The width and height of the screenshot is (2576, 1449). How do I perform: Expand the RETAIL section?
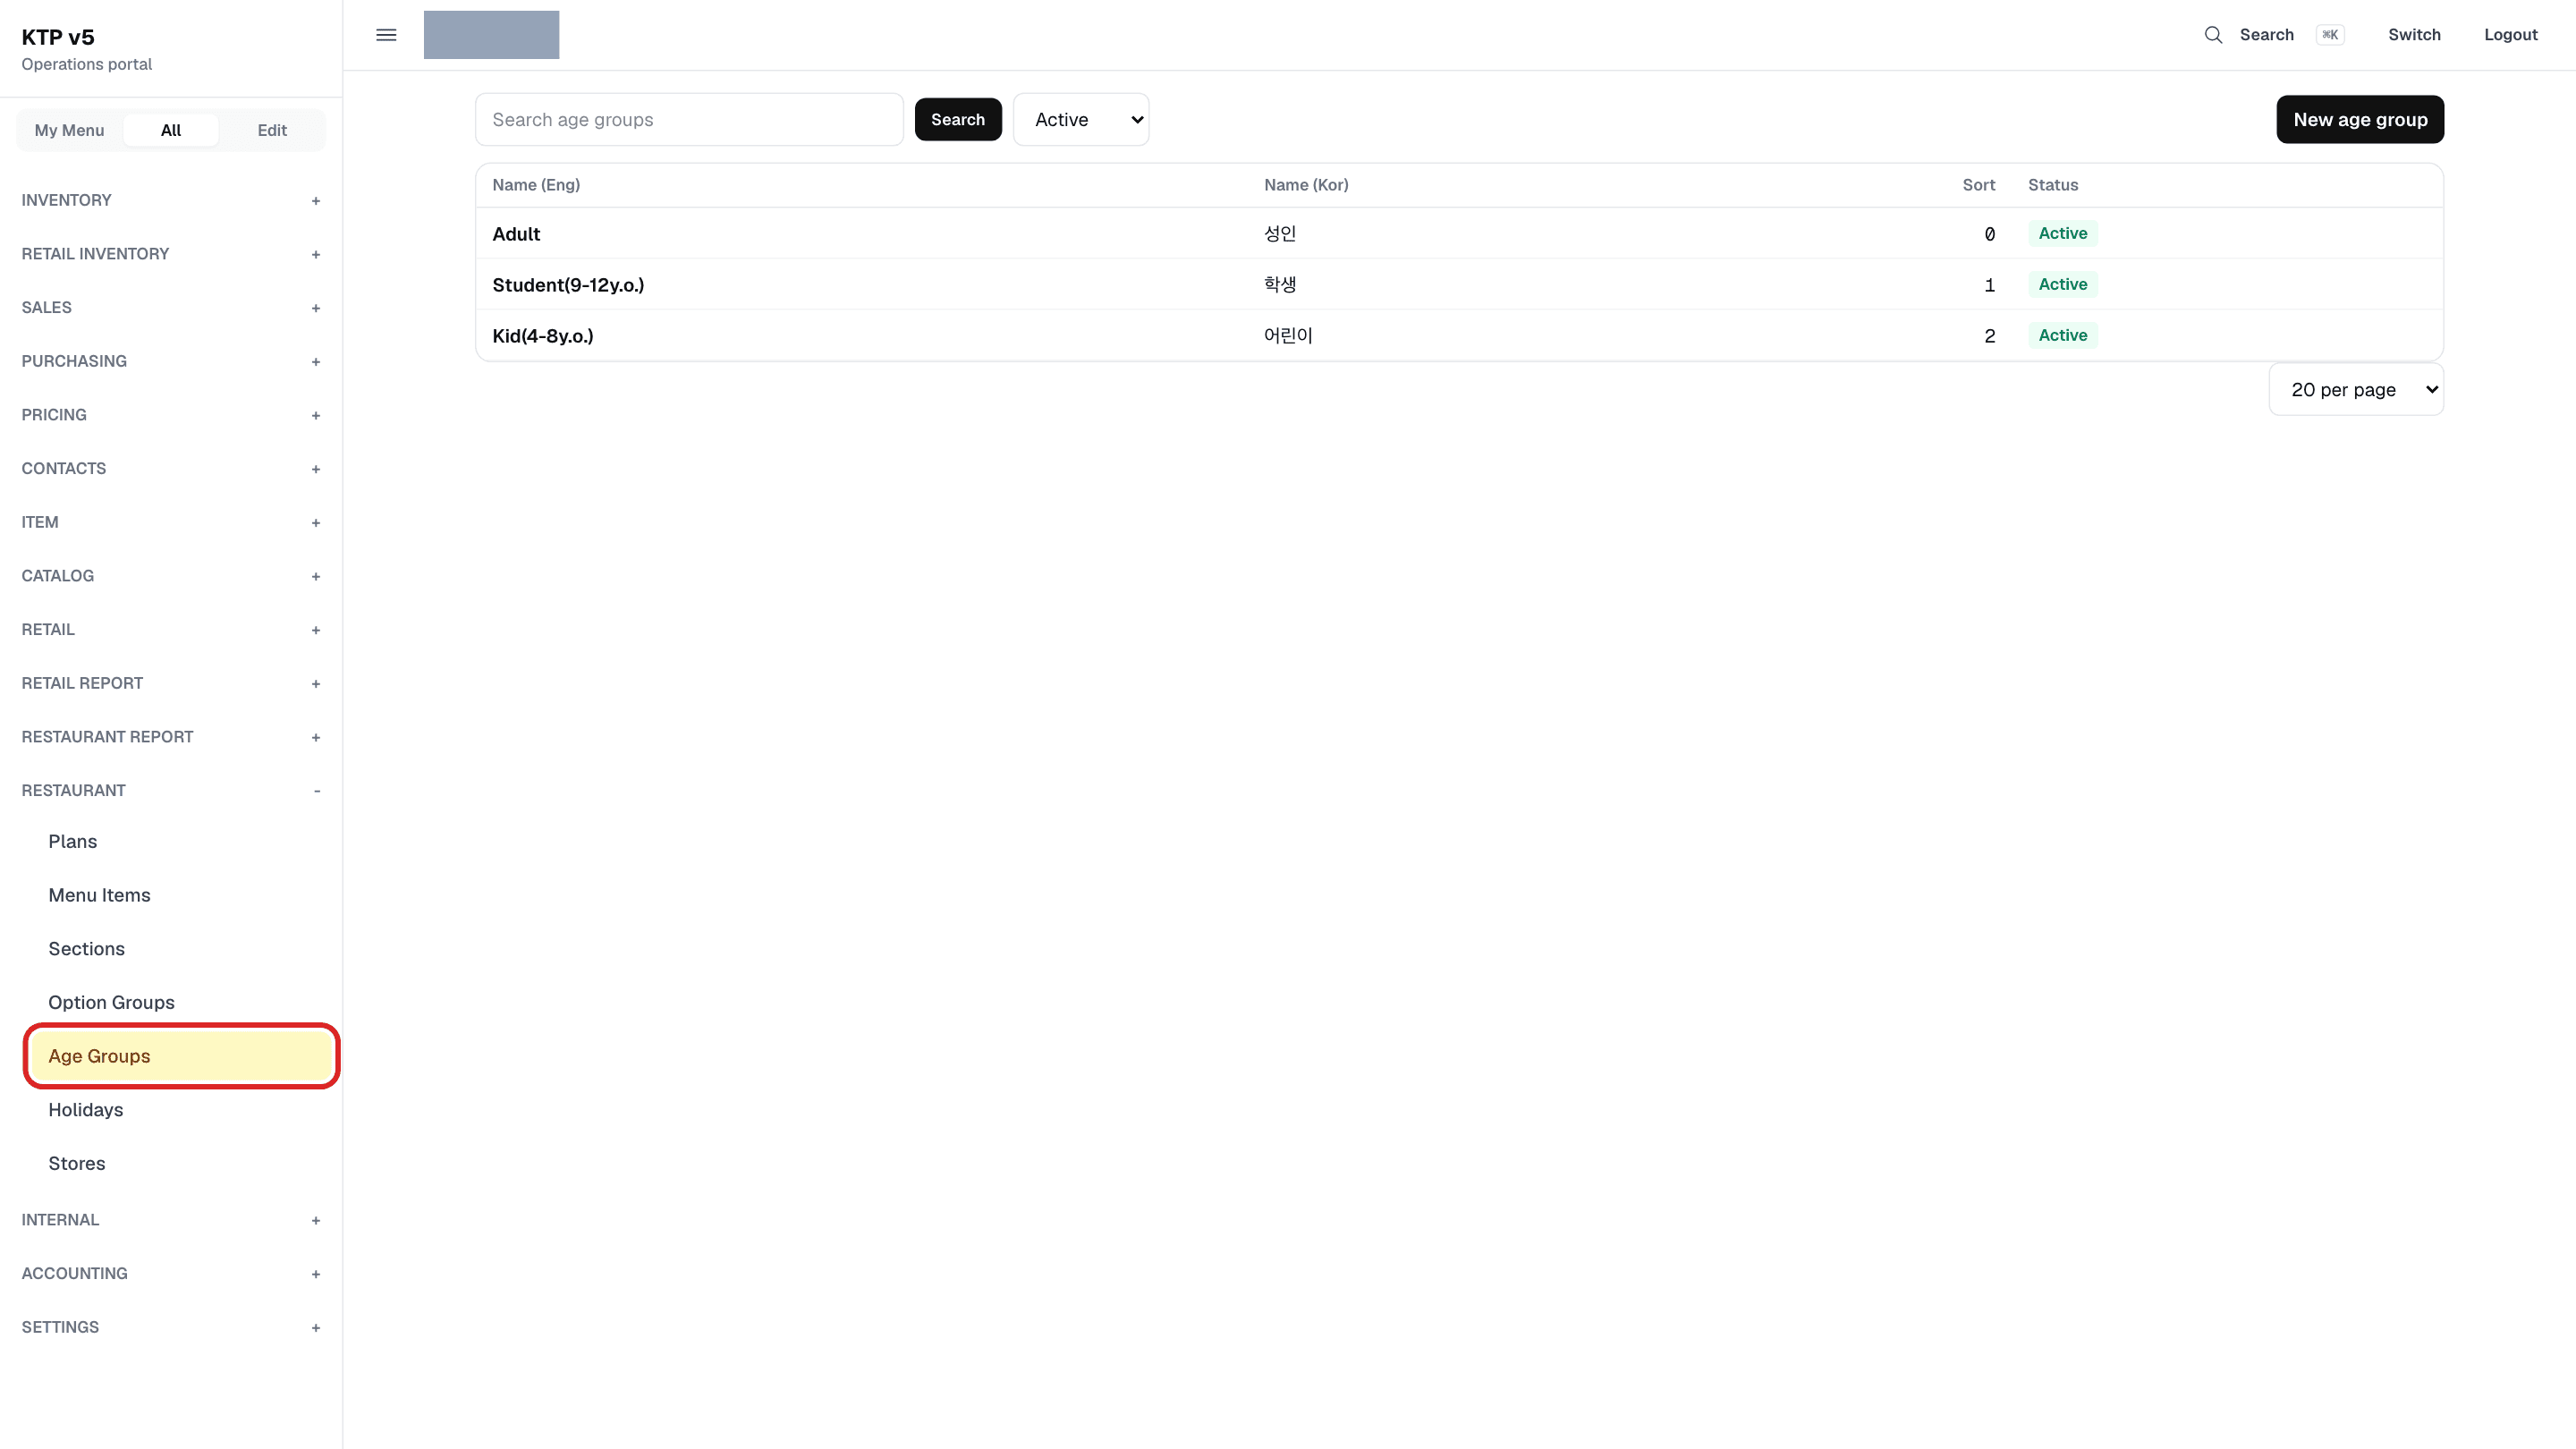(x=171, y=630)
